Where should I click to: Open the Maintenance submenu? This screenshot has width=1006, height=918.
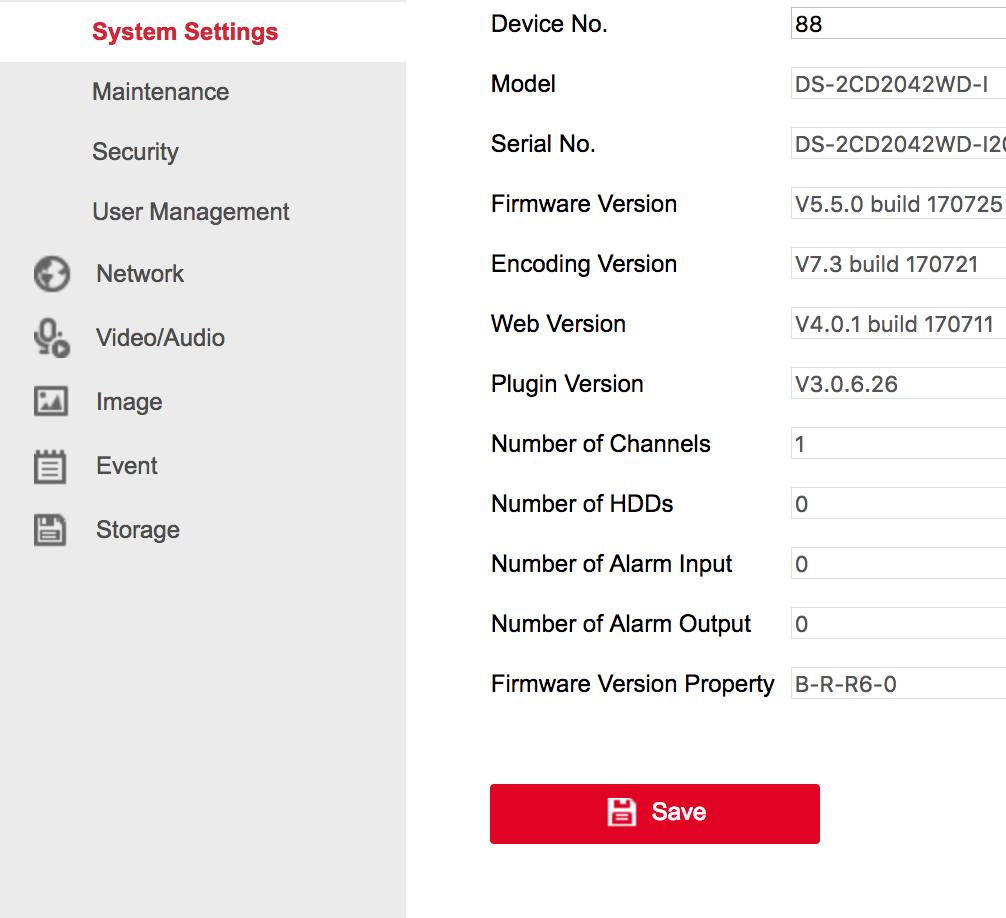coord(160,92)
